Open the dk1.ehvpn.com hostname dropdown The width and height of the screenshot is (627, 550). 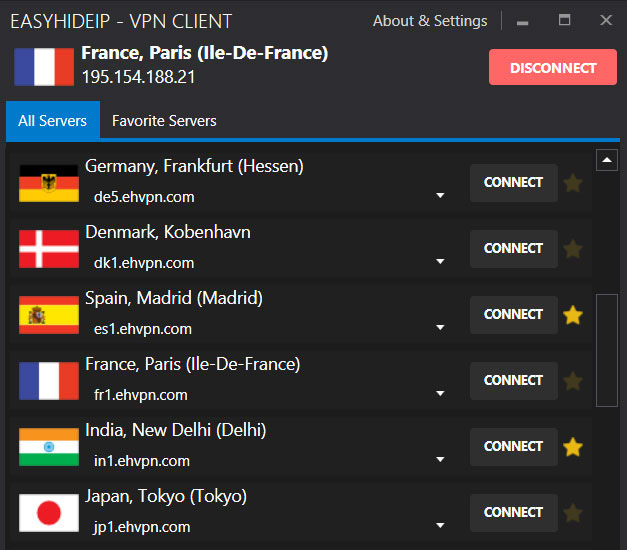[x=440, y=262]
